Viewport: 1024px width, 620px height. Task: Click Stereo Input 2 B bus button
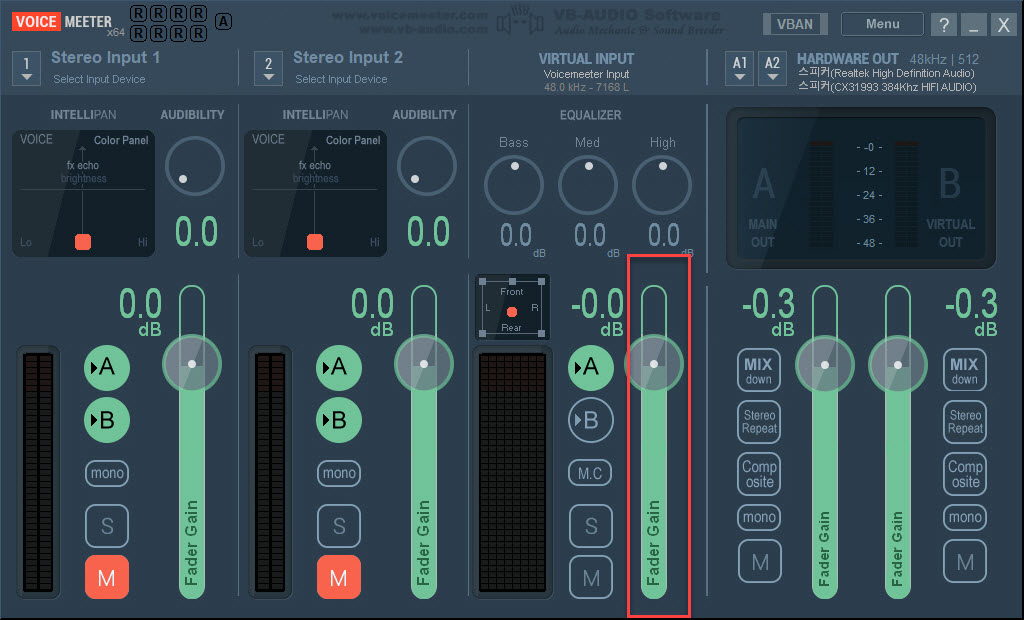coord(339,420)
